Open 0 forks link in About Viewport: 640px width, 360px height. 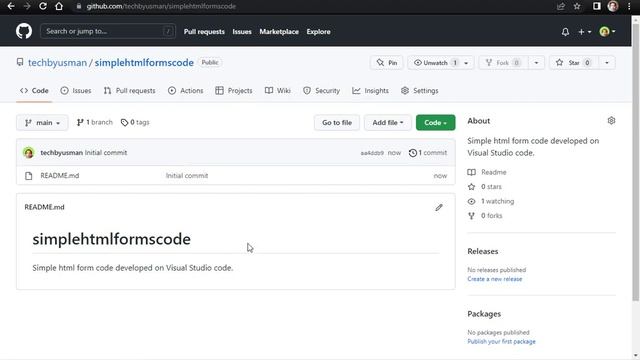[485, 216]
